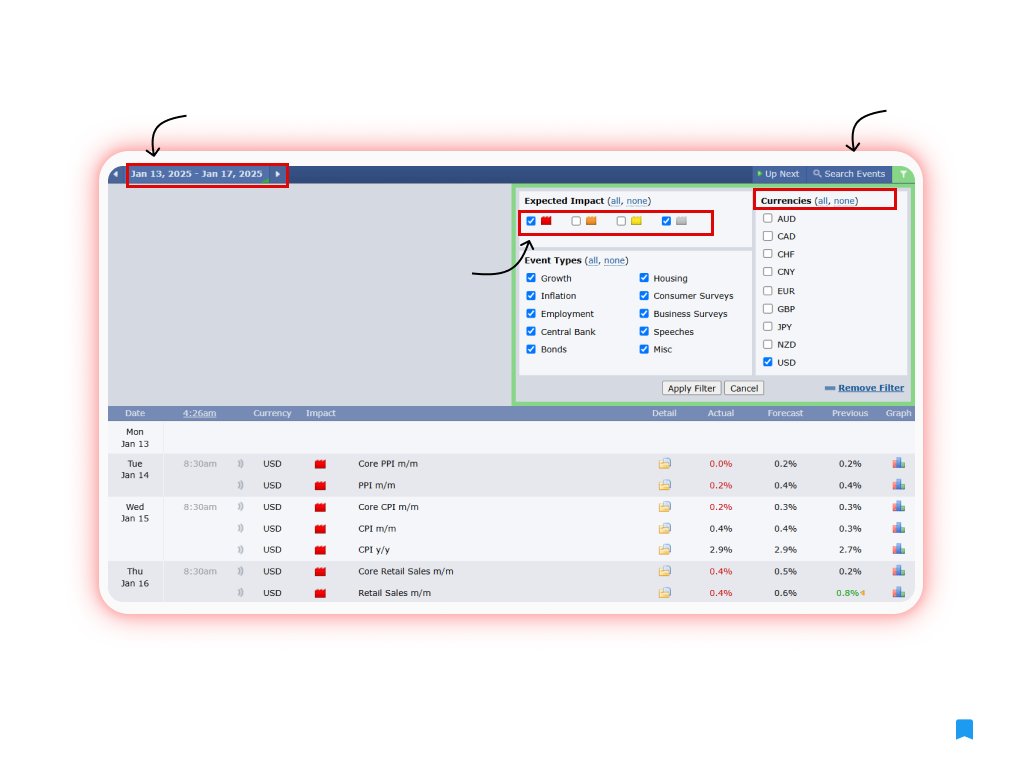Show graph for Core CPI m/m

tap(899, 506)
